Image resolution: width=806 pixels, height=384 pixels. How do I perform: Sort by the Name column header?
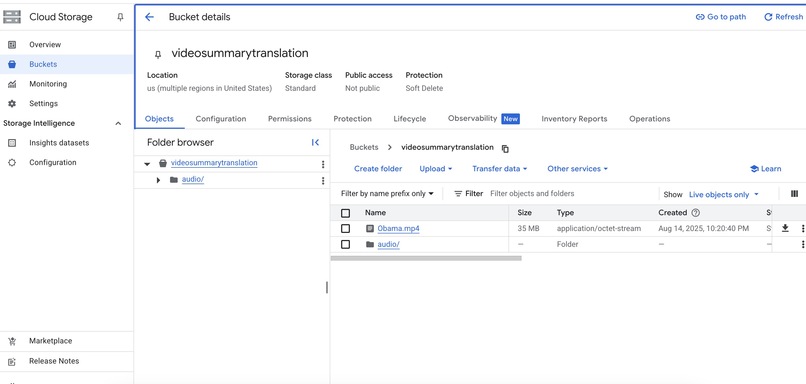point(375,213)
